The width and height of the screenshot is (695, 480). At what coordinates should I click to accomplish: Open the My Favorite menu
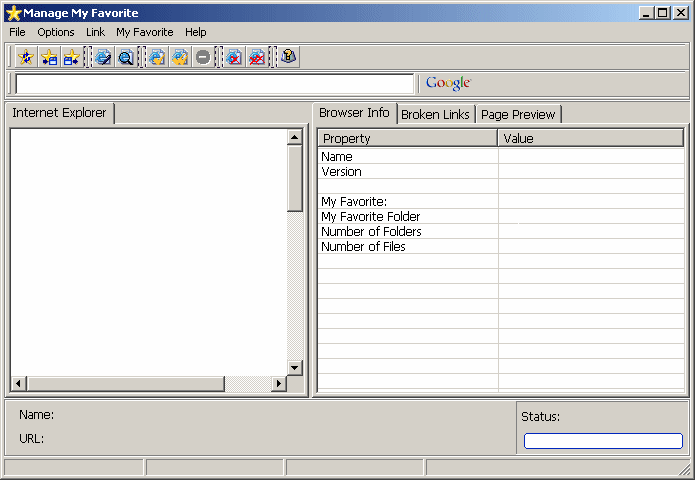click(x=144, y=32)
